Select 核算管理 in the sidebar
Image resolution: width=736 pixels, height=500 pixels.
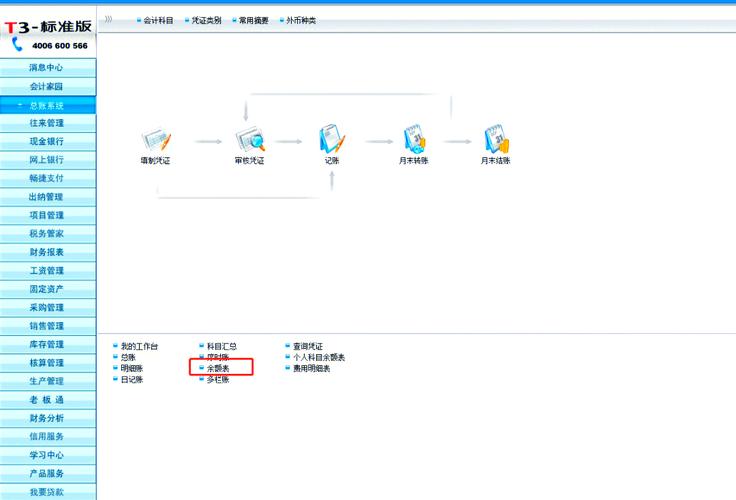(48, 362)
